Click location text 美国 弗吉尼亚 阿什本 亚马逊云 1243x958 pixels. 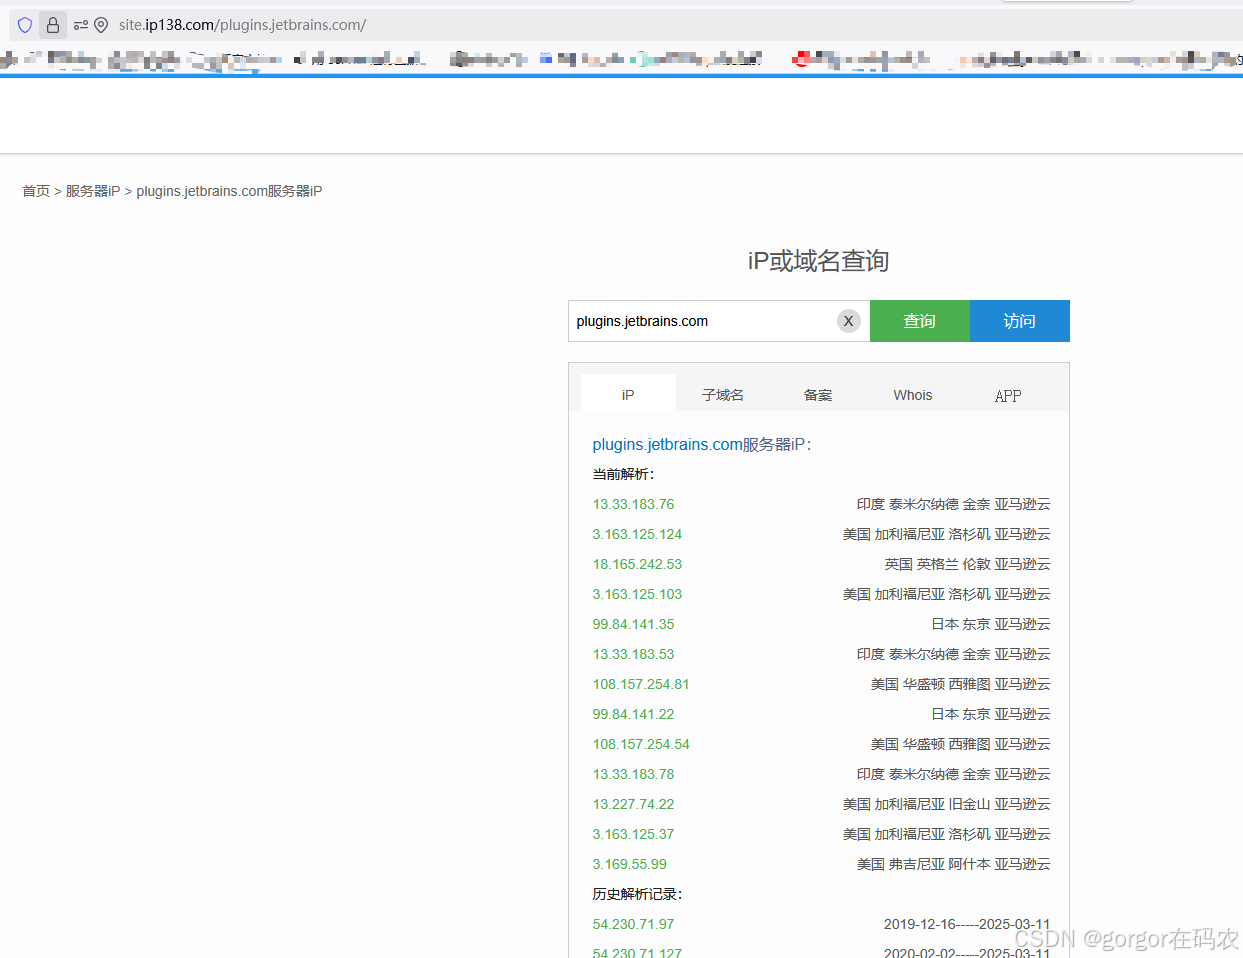pos(953,864)
